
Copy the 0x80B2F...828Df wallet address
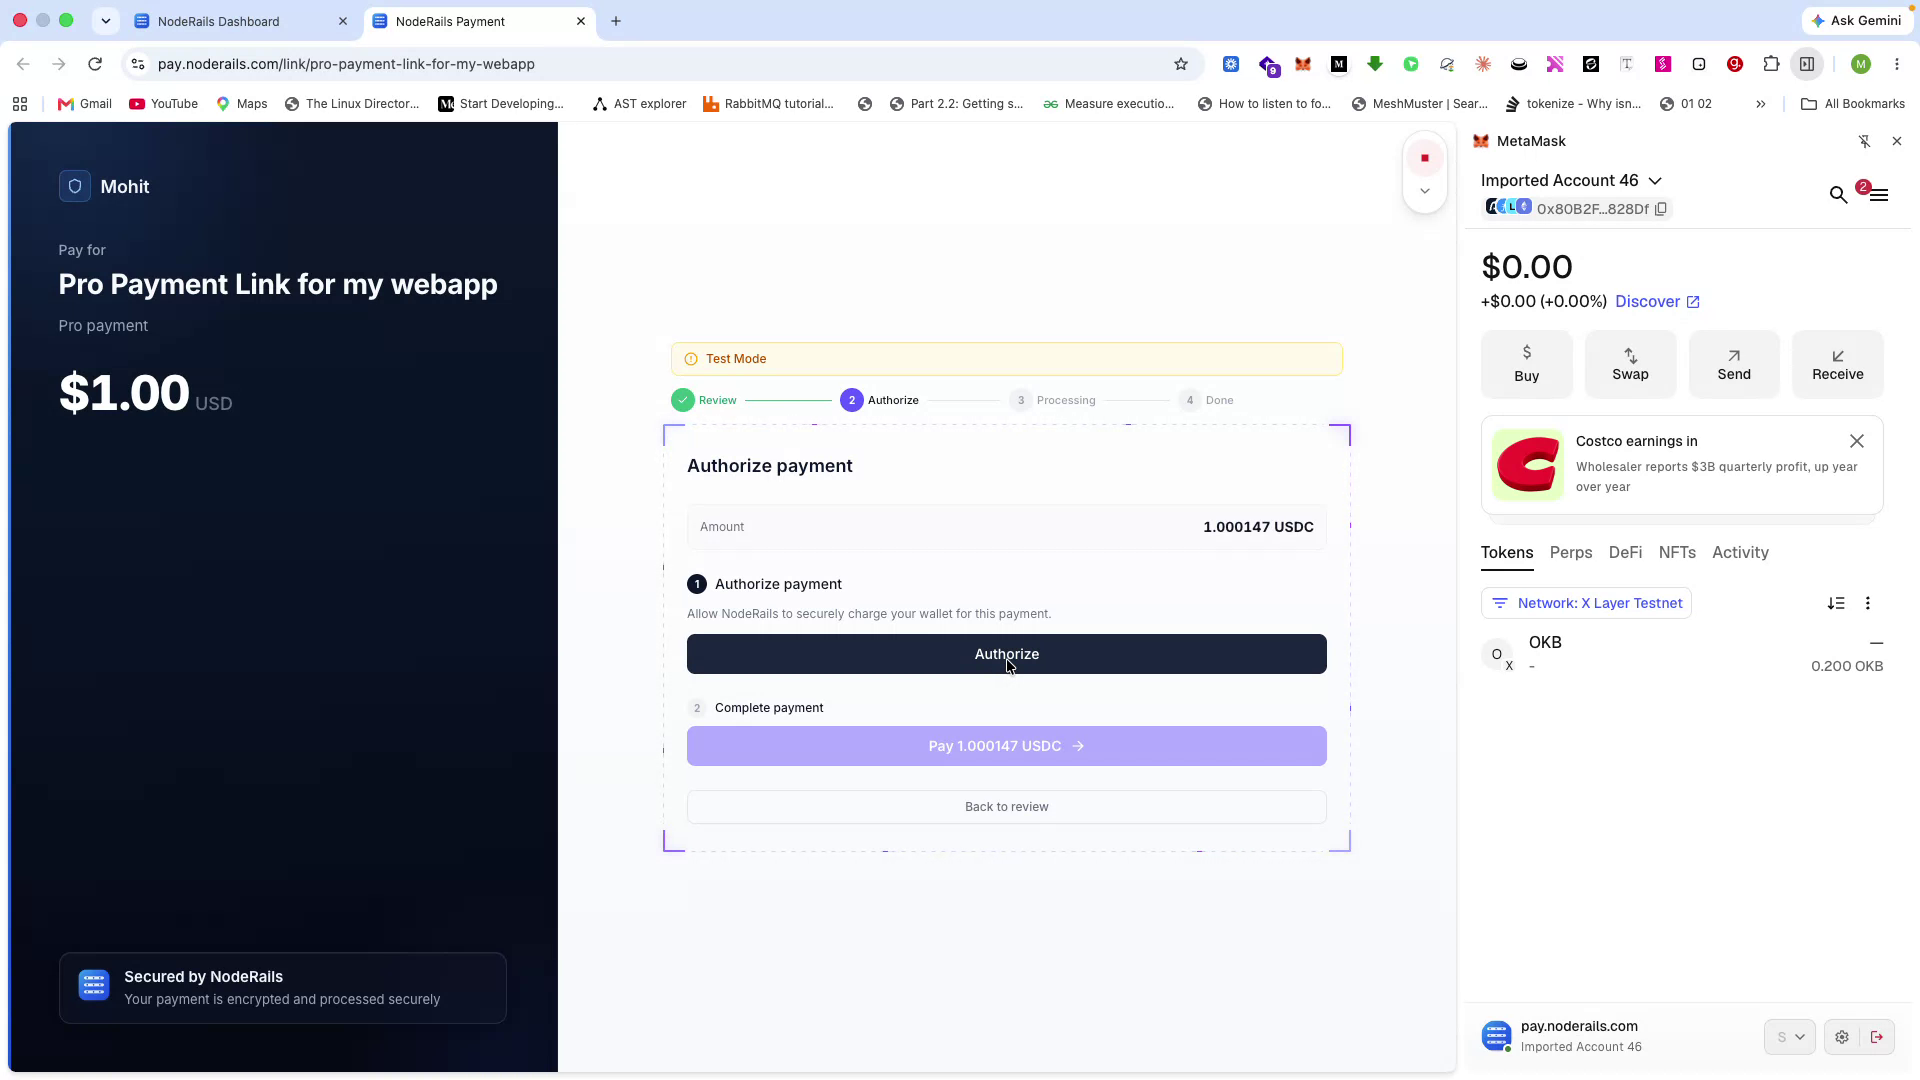(1661, 209)
